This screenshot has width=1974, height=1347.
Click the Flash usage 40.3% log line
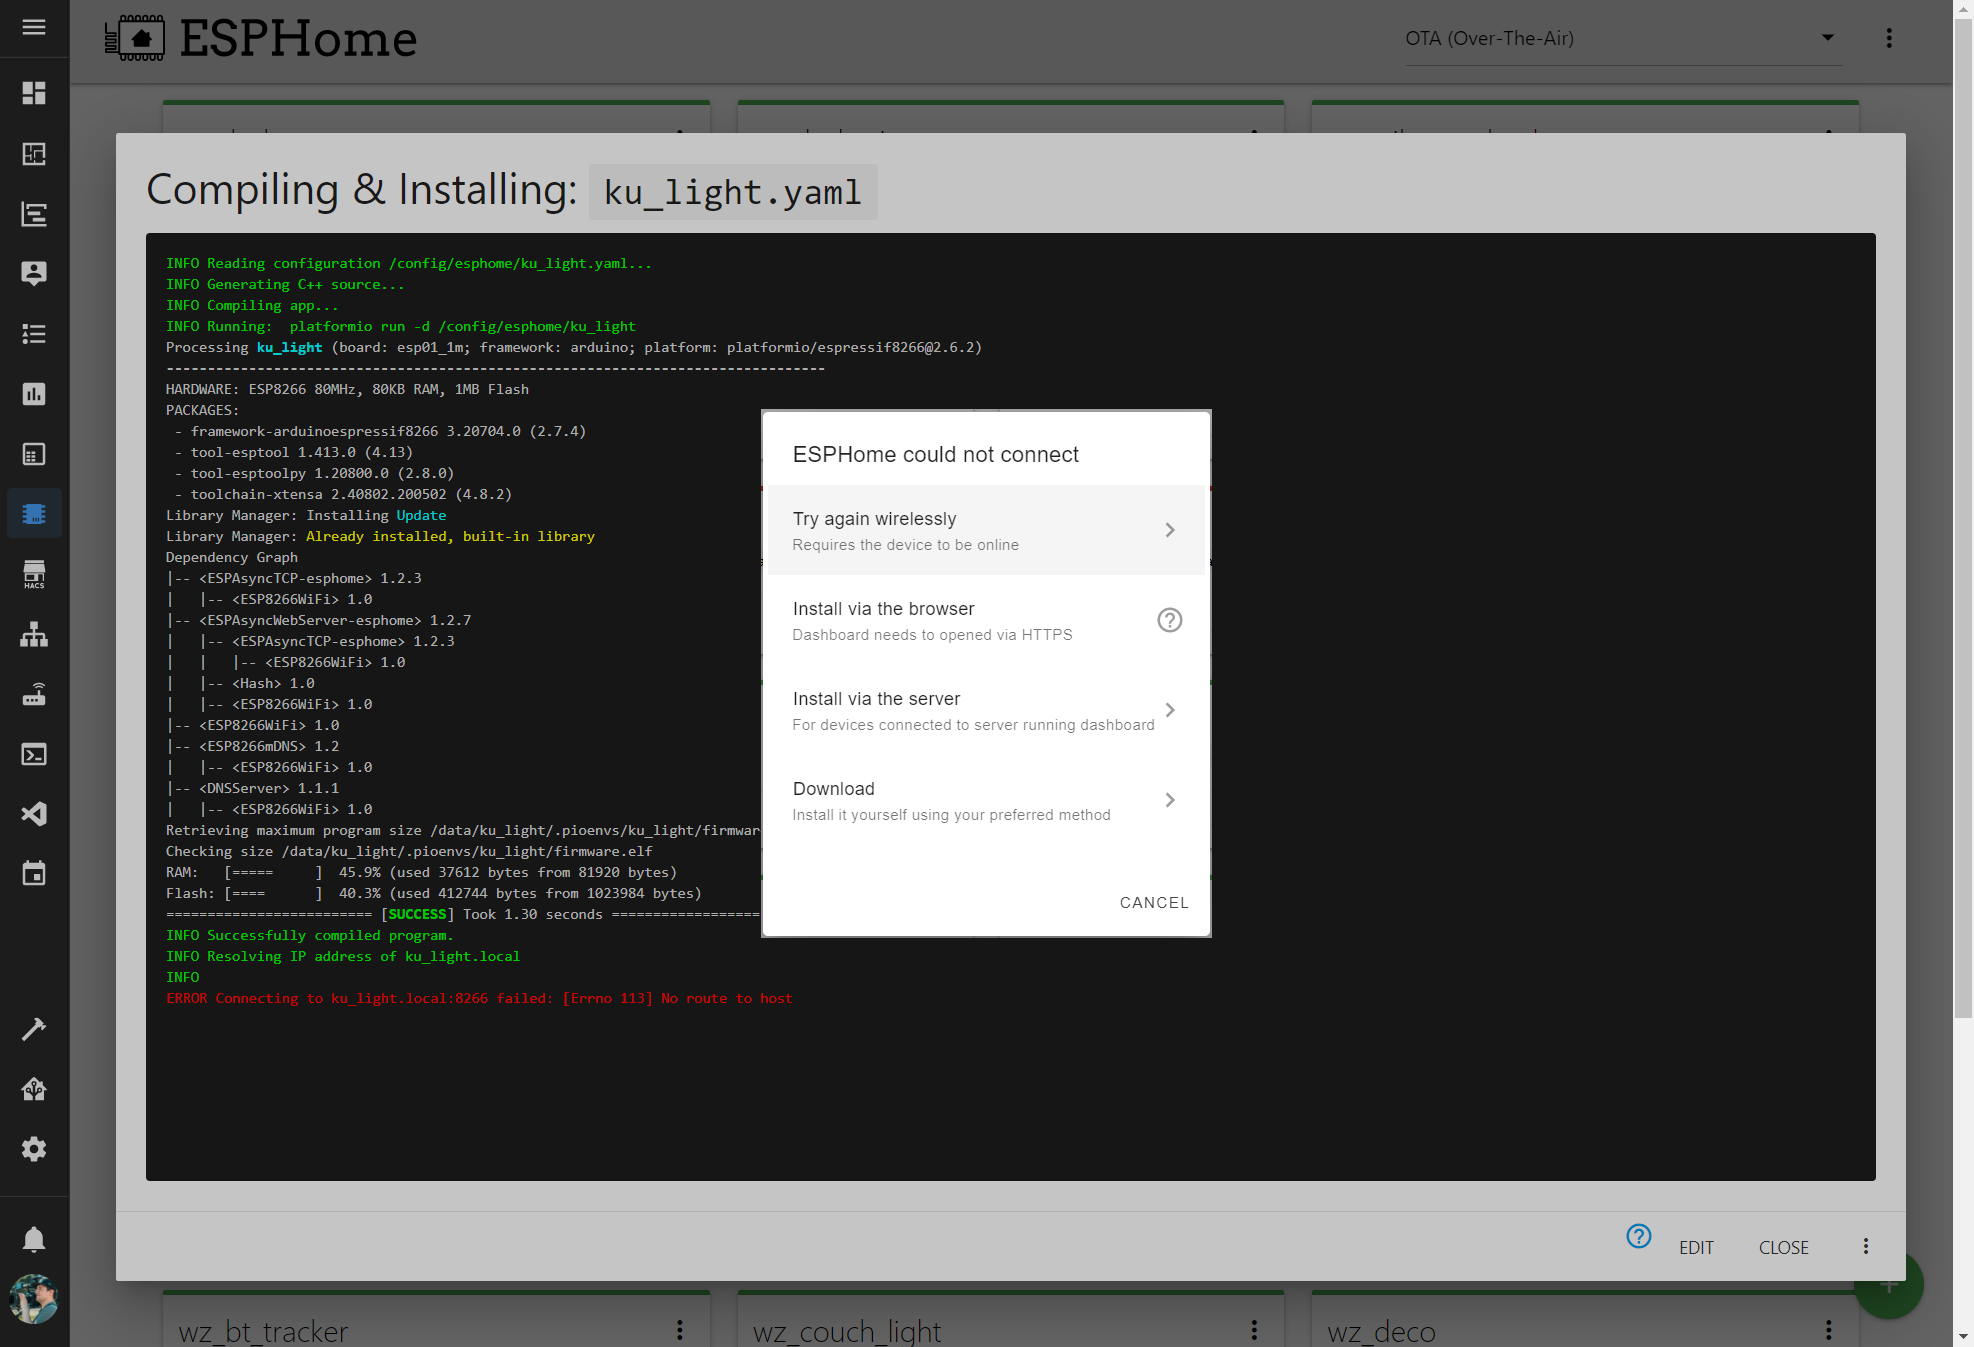click(434, 893)
